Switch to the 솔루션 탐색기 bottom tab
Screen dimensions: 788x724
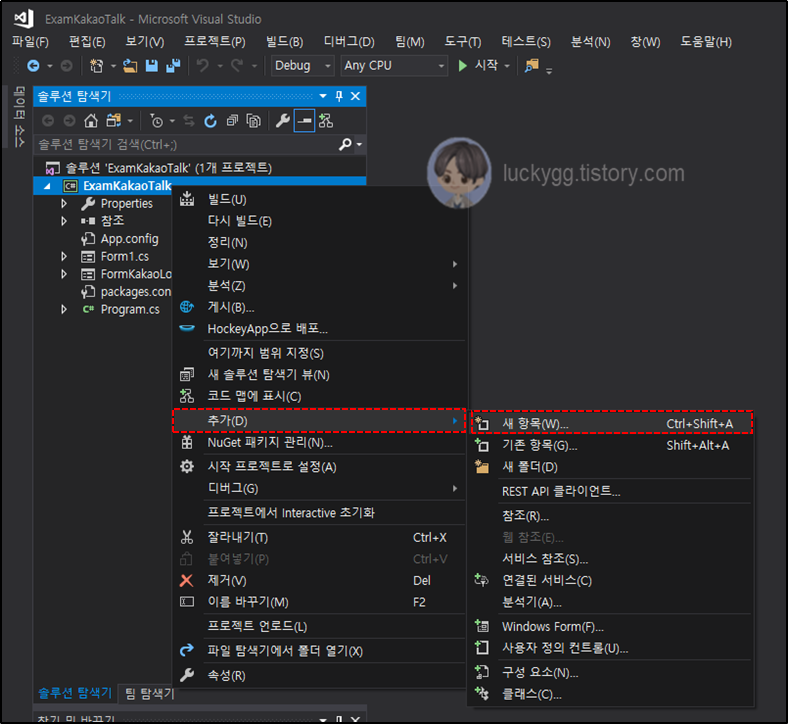click(x=75, y=693)
